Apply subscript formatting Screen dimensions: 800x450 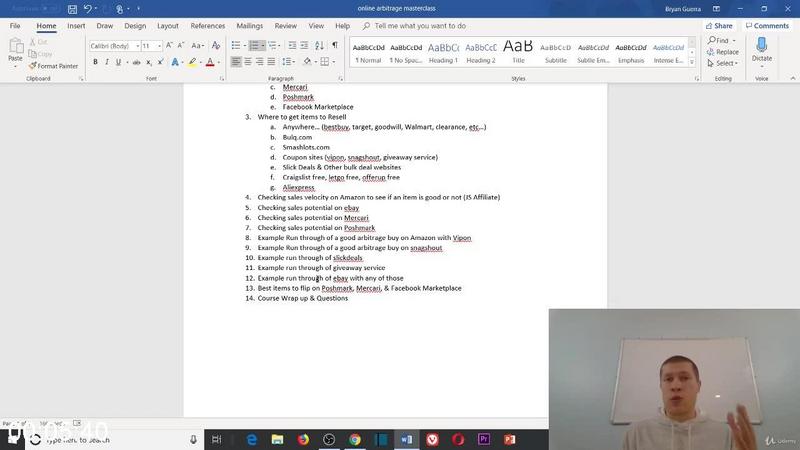point(148,62)
